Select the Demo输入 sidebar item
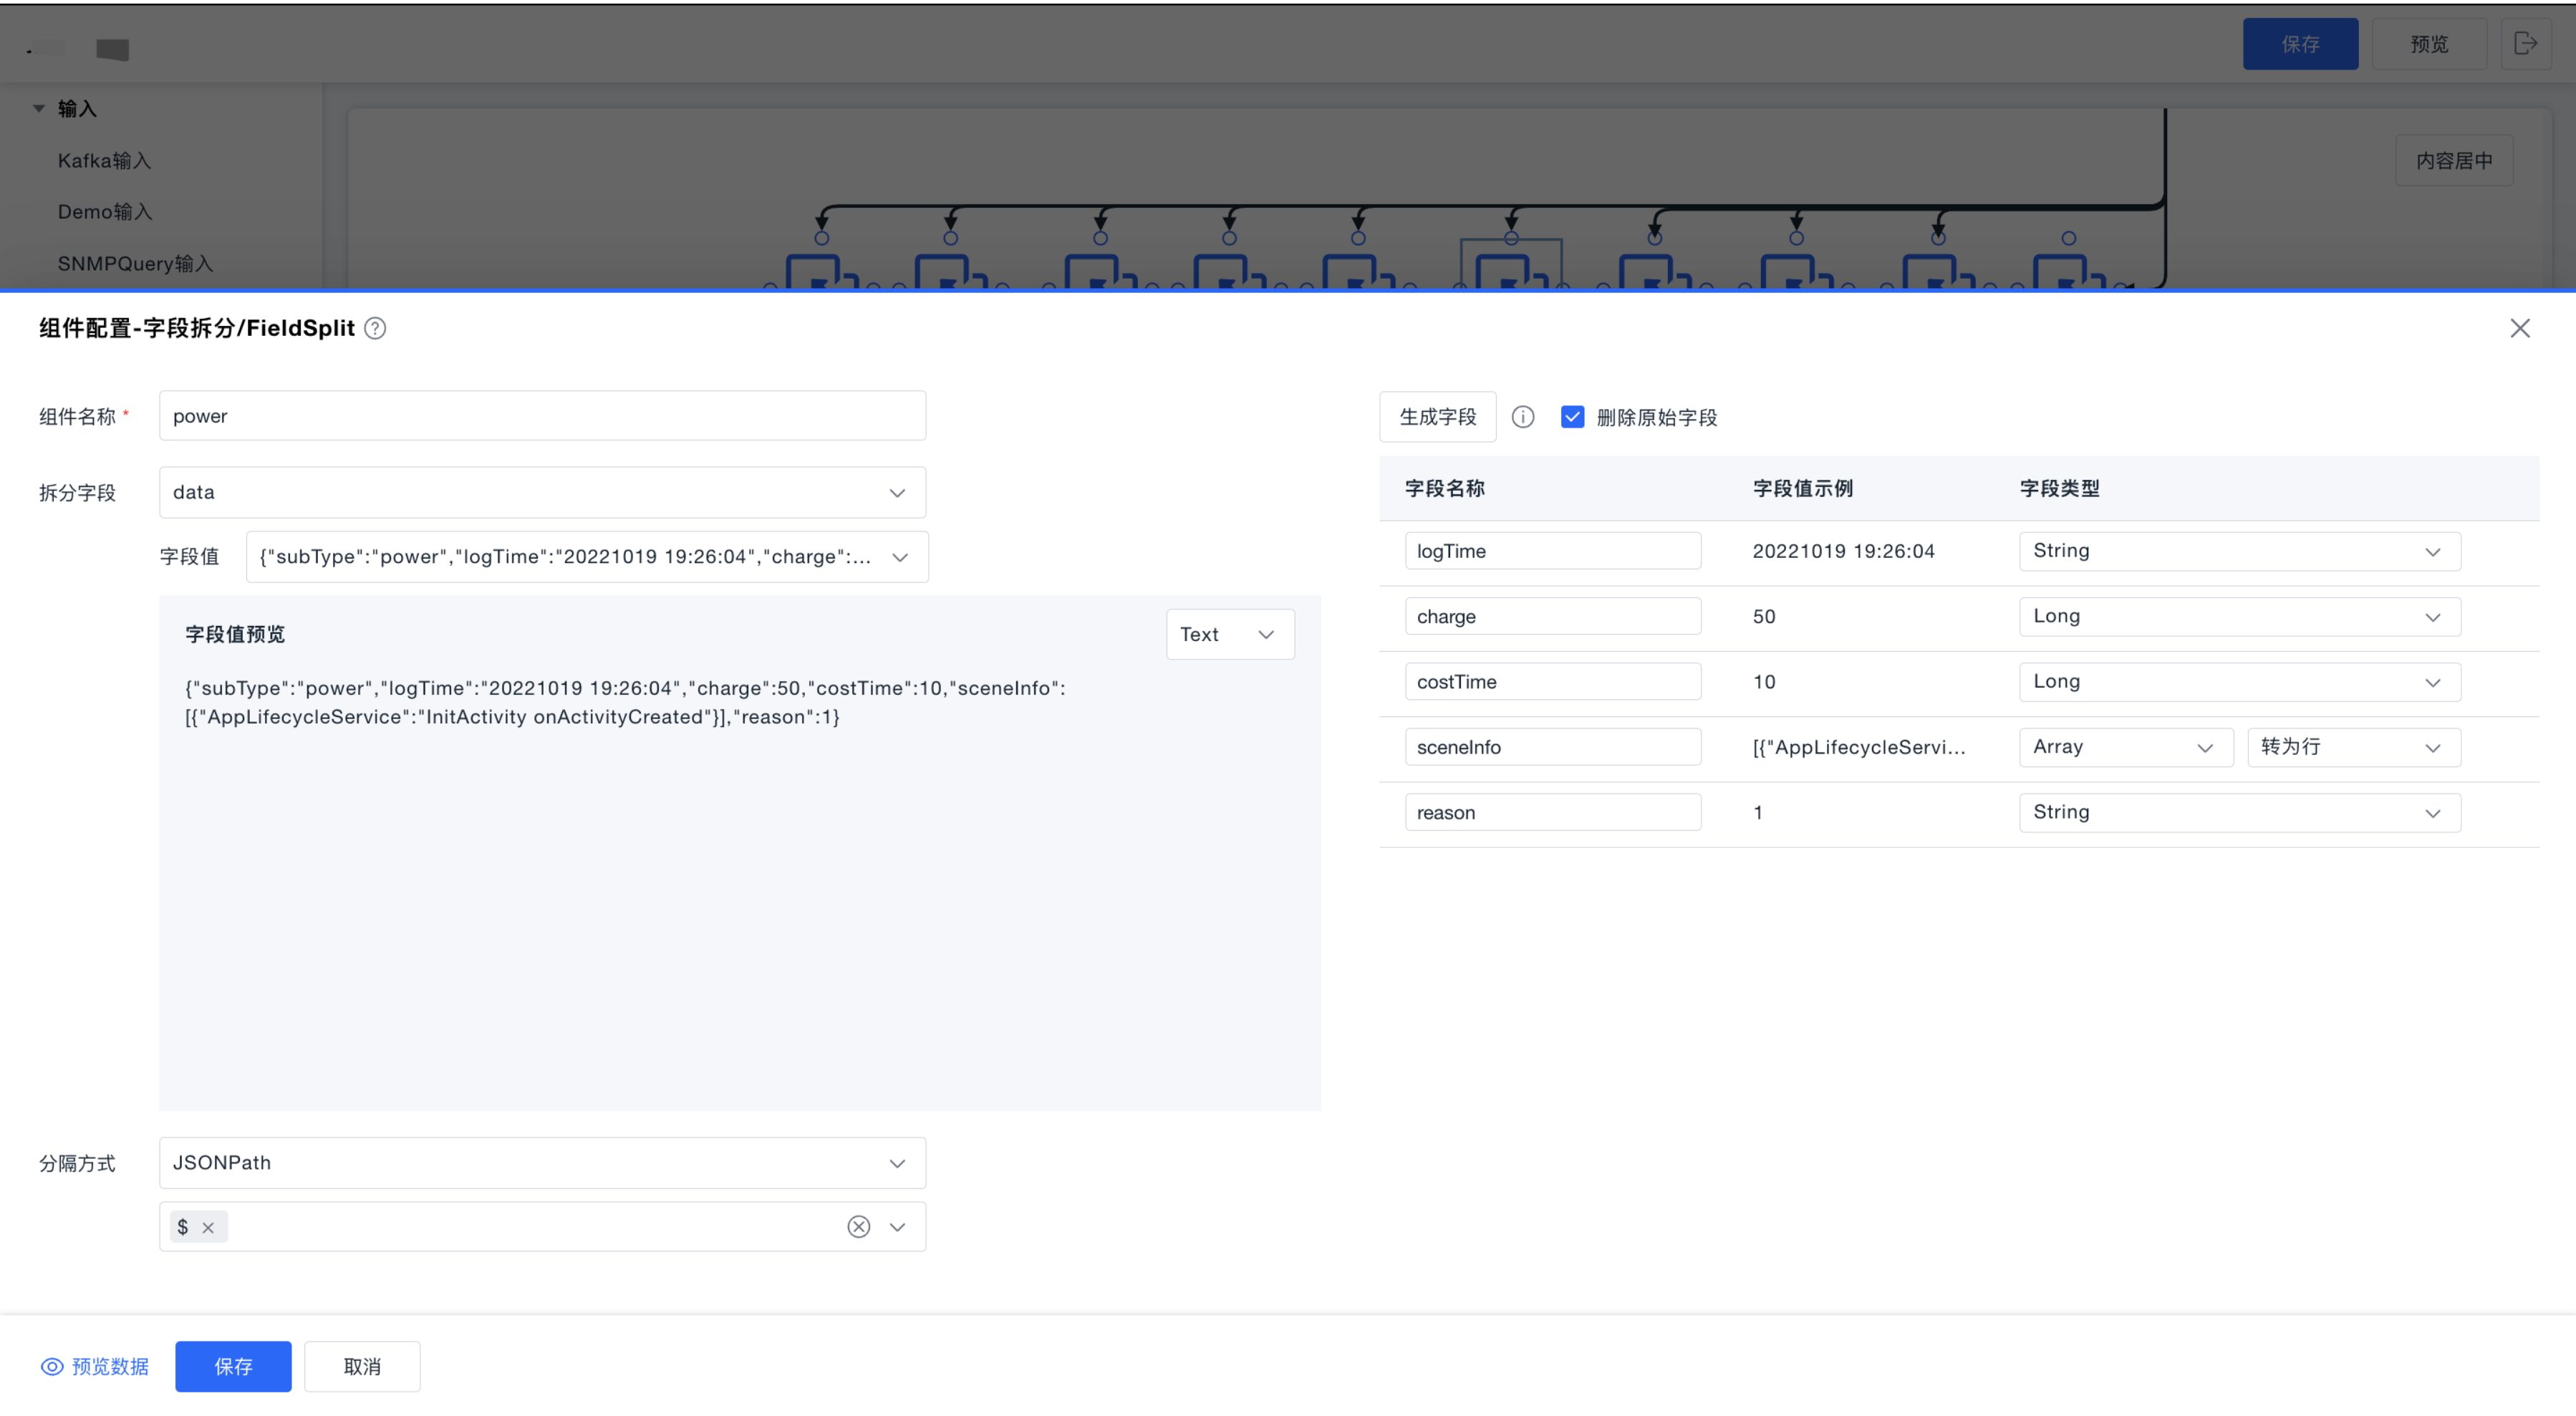Screen dimensions: 2576x1416 click(104, 212)
